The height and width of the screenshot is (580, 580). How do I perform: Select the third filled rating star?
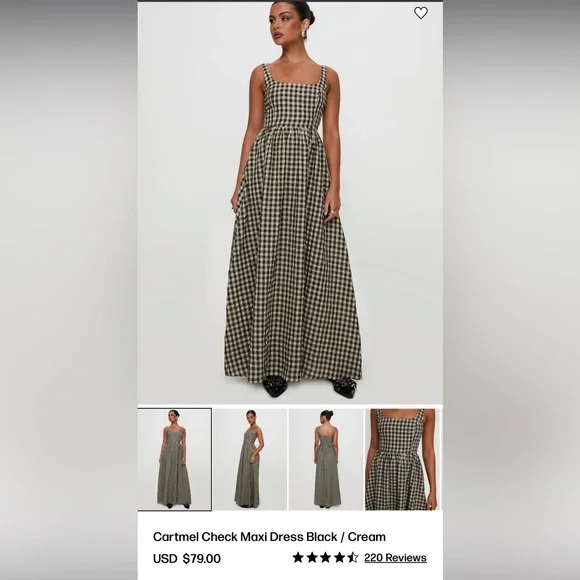click(326, 557)
